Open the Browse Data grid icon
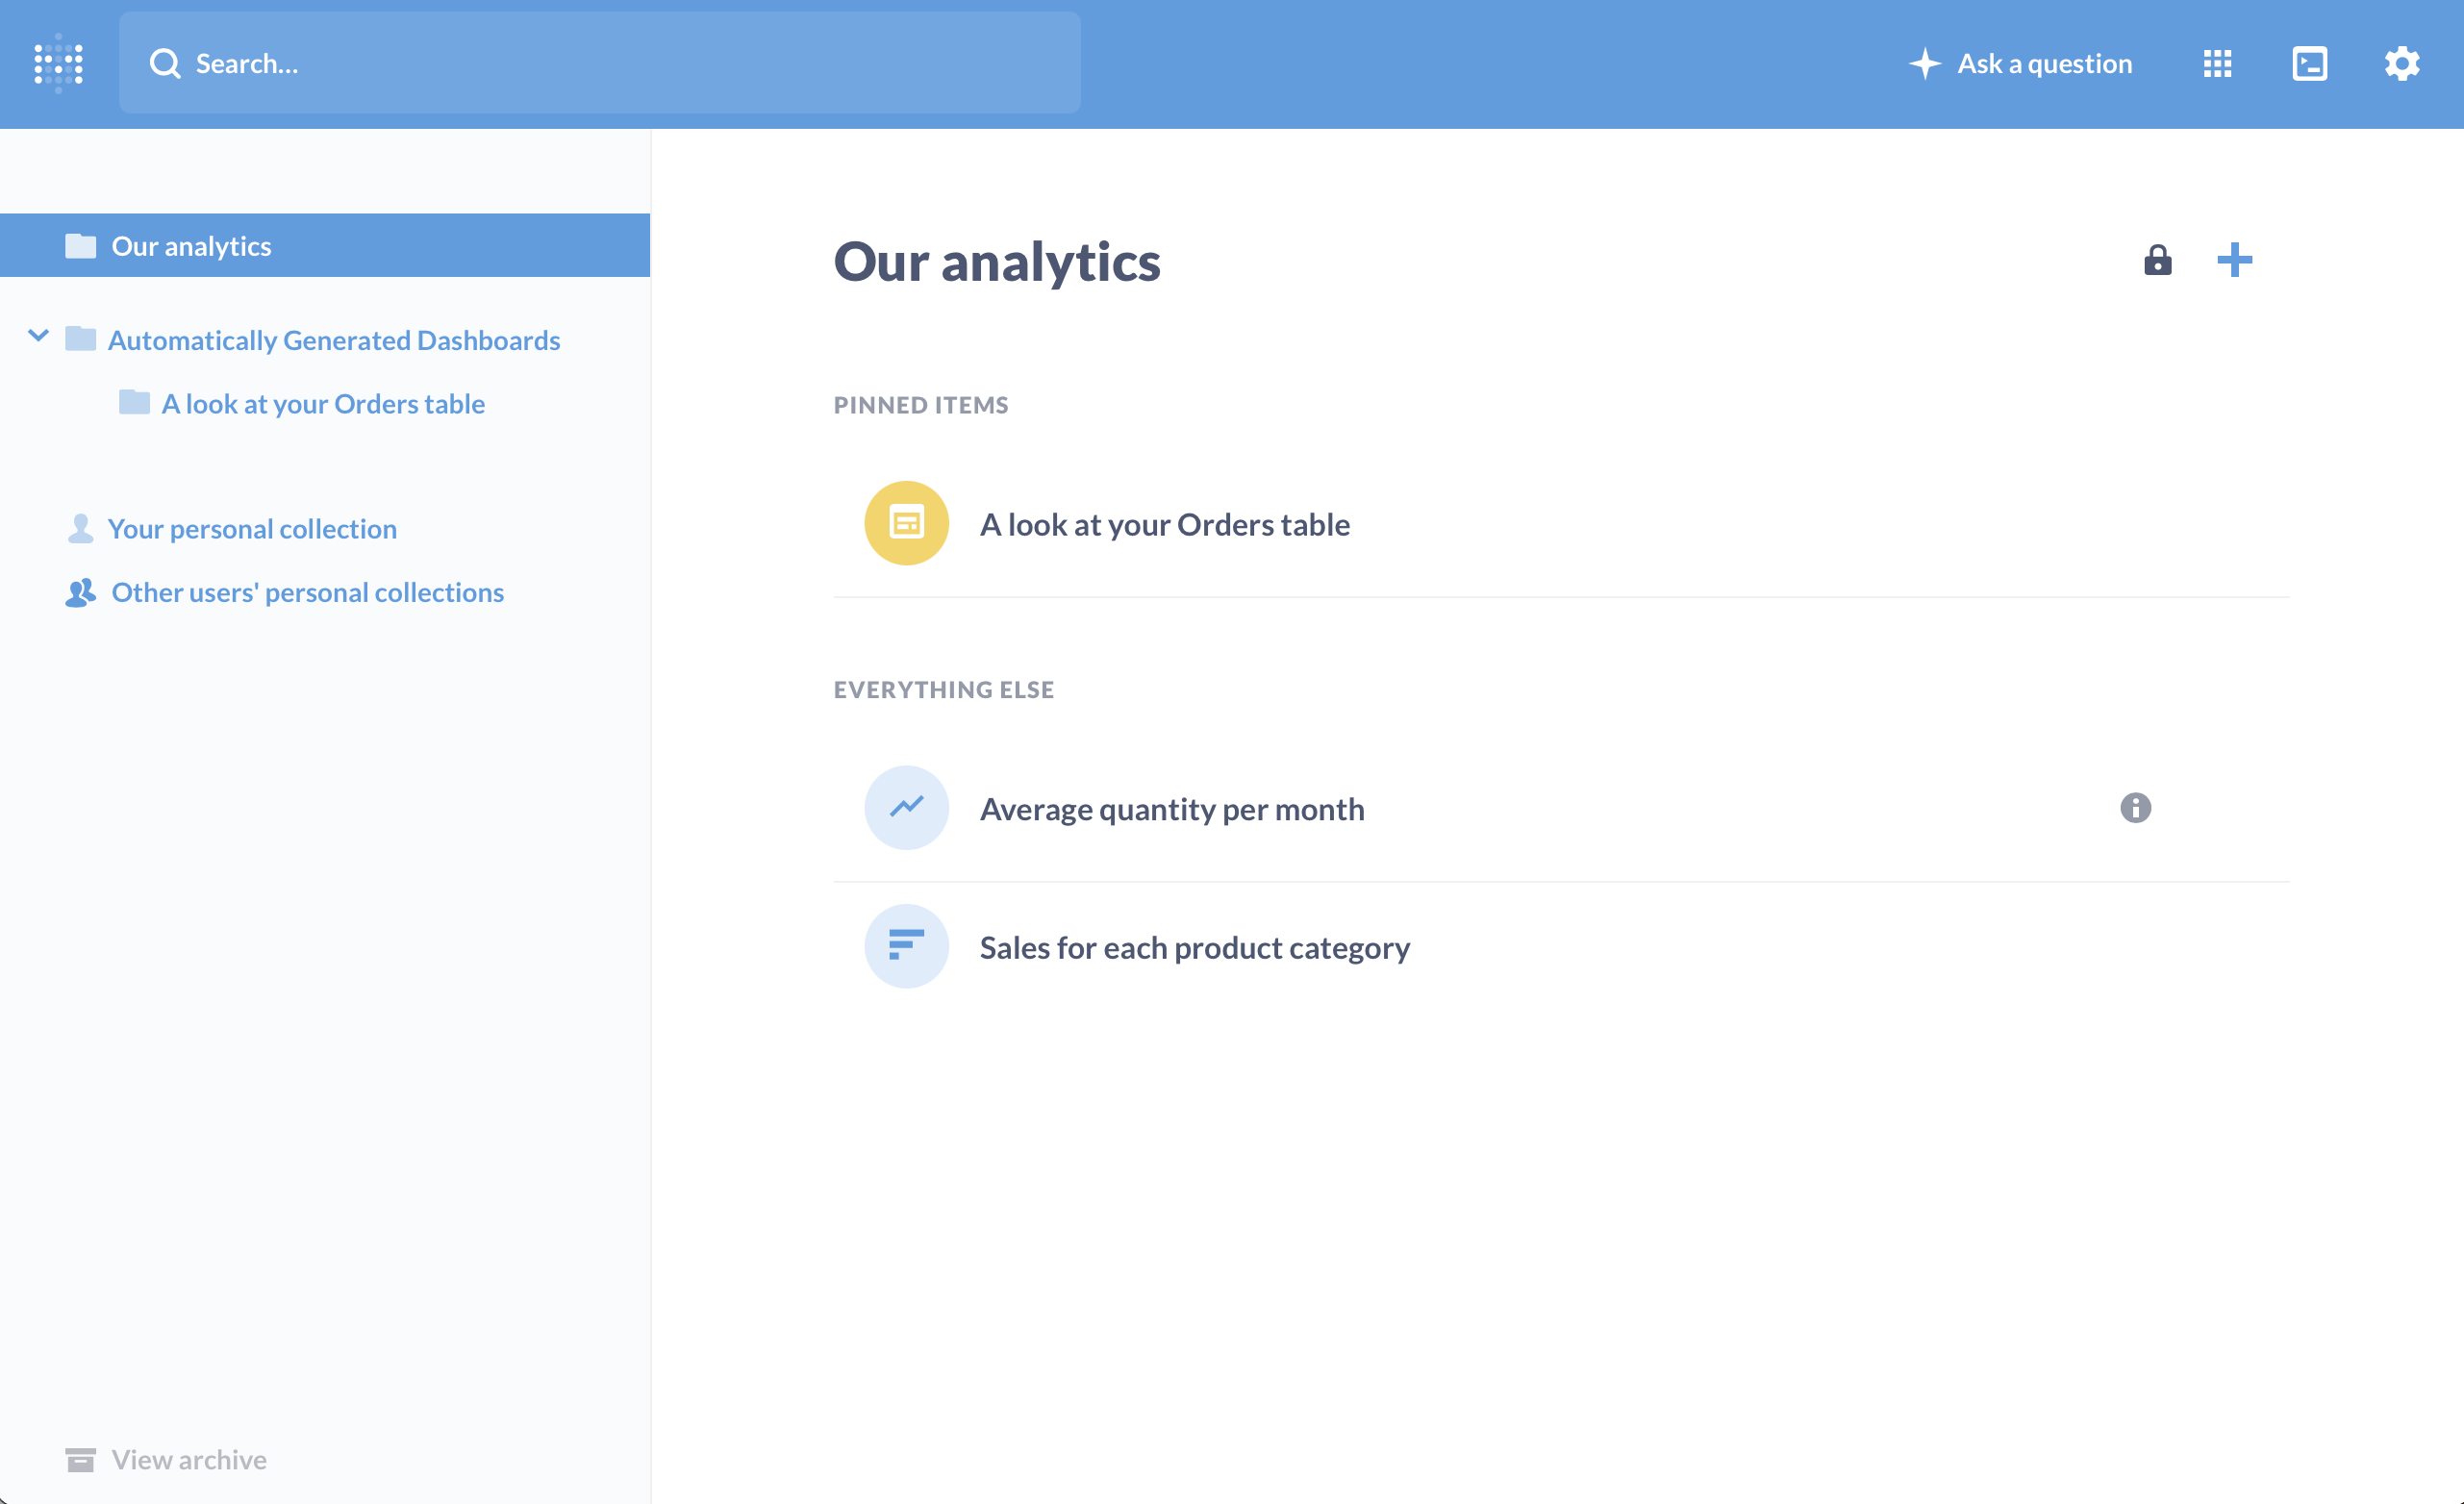2464x1504 pixels. point(2216,63)
